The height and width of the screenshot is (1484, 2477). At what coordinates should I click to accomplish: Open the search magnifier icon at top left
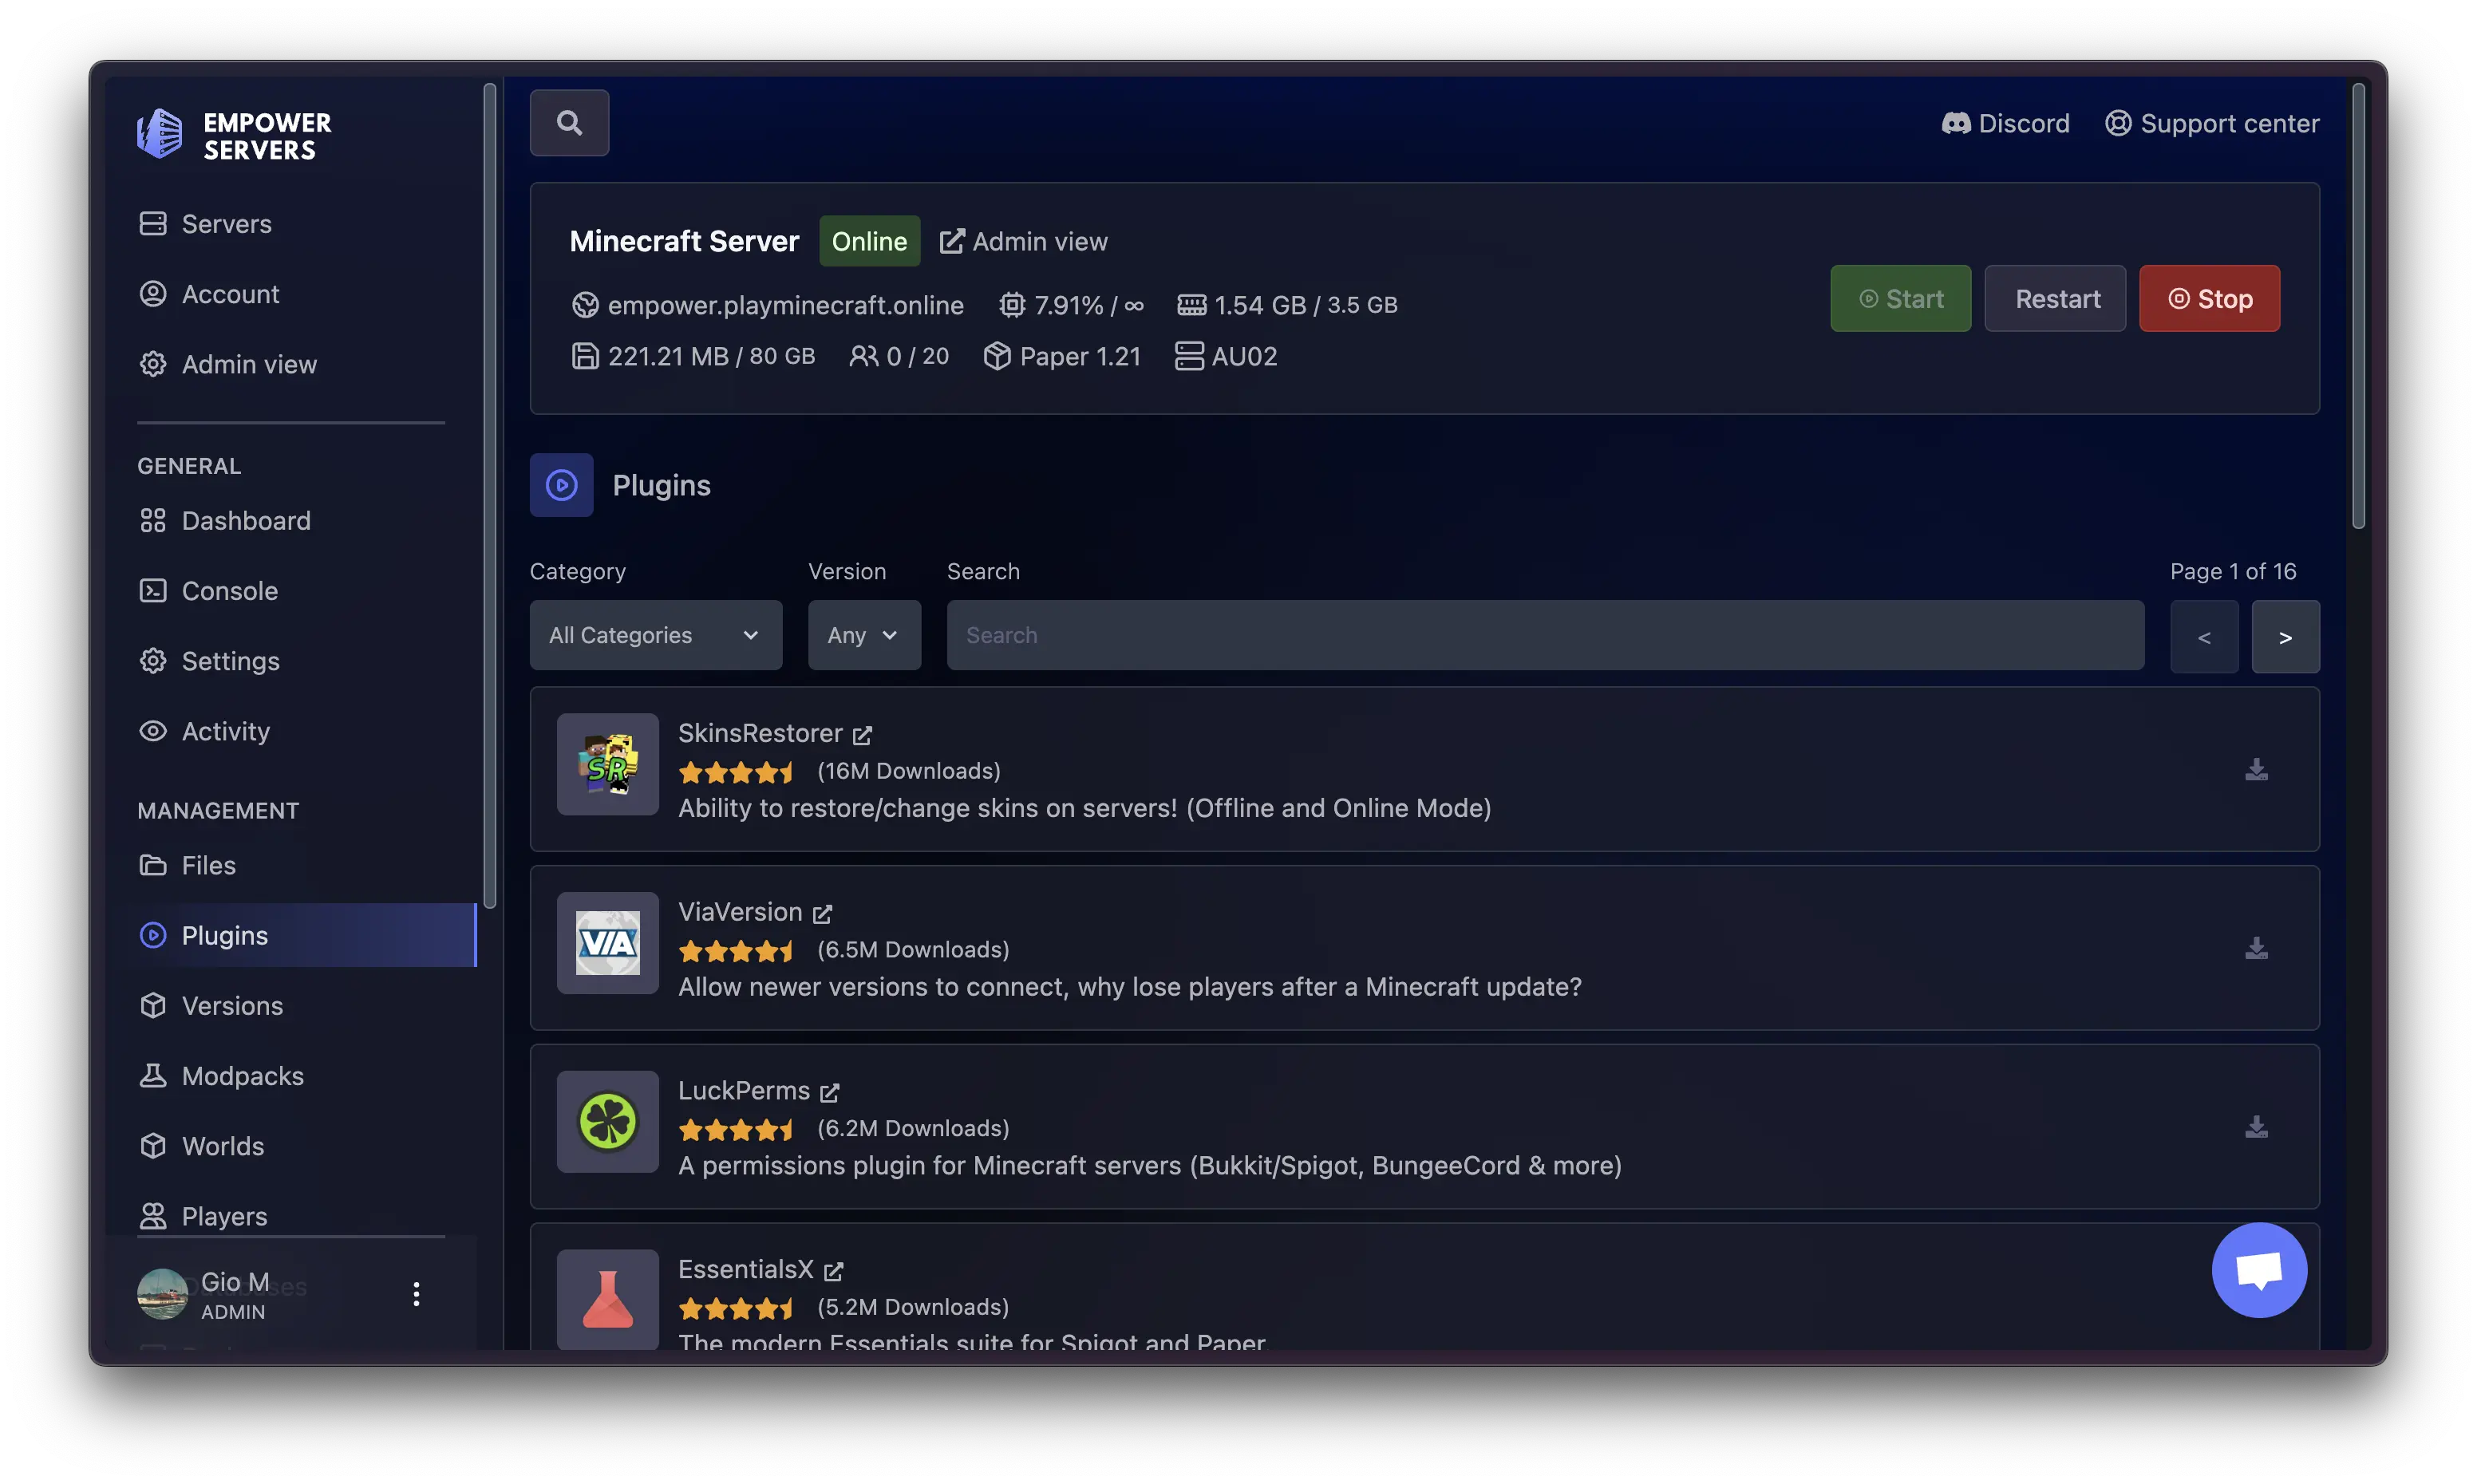(569, 122)
